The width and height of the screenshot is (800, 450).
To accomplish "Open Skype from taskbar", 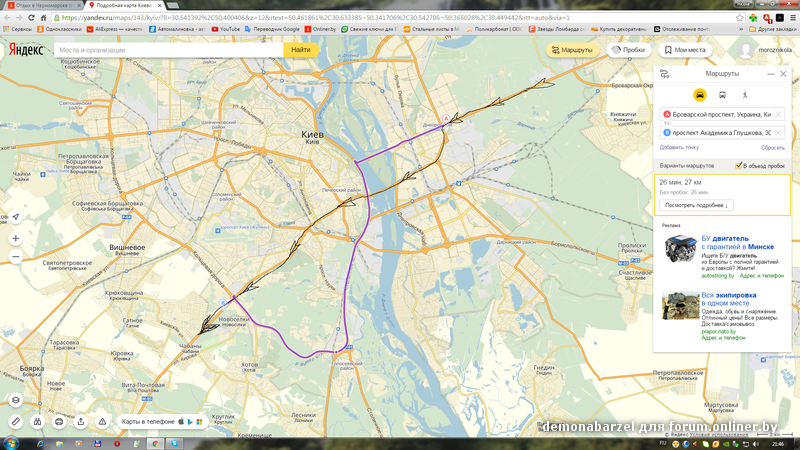I will click(x=174, y=444).
